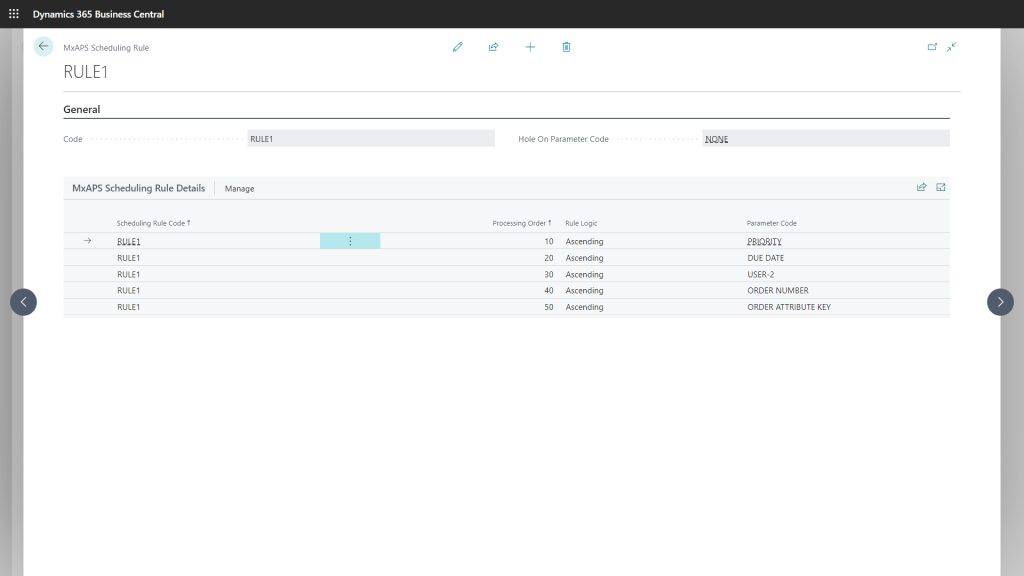The image size is (1024, 576).
Task: Sort by the Processing Order column header
Action: click(522, 222)
